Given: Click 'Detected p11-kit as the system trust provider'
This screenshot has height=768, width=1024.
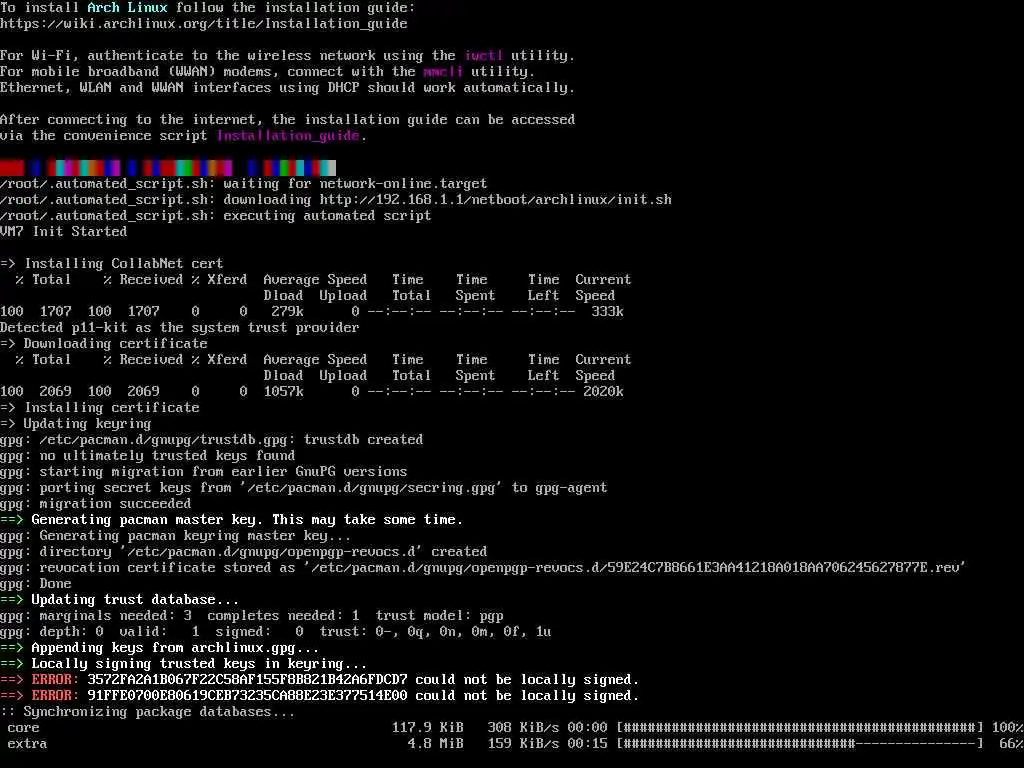Looking at the screenshot, I should click(180, 328).
